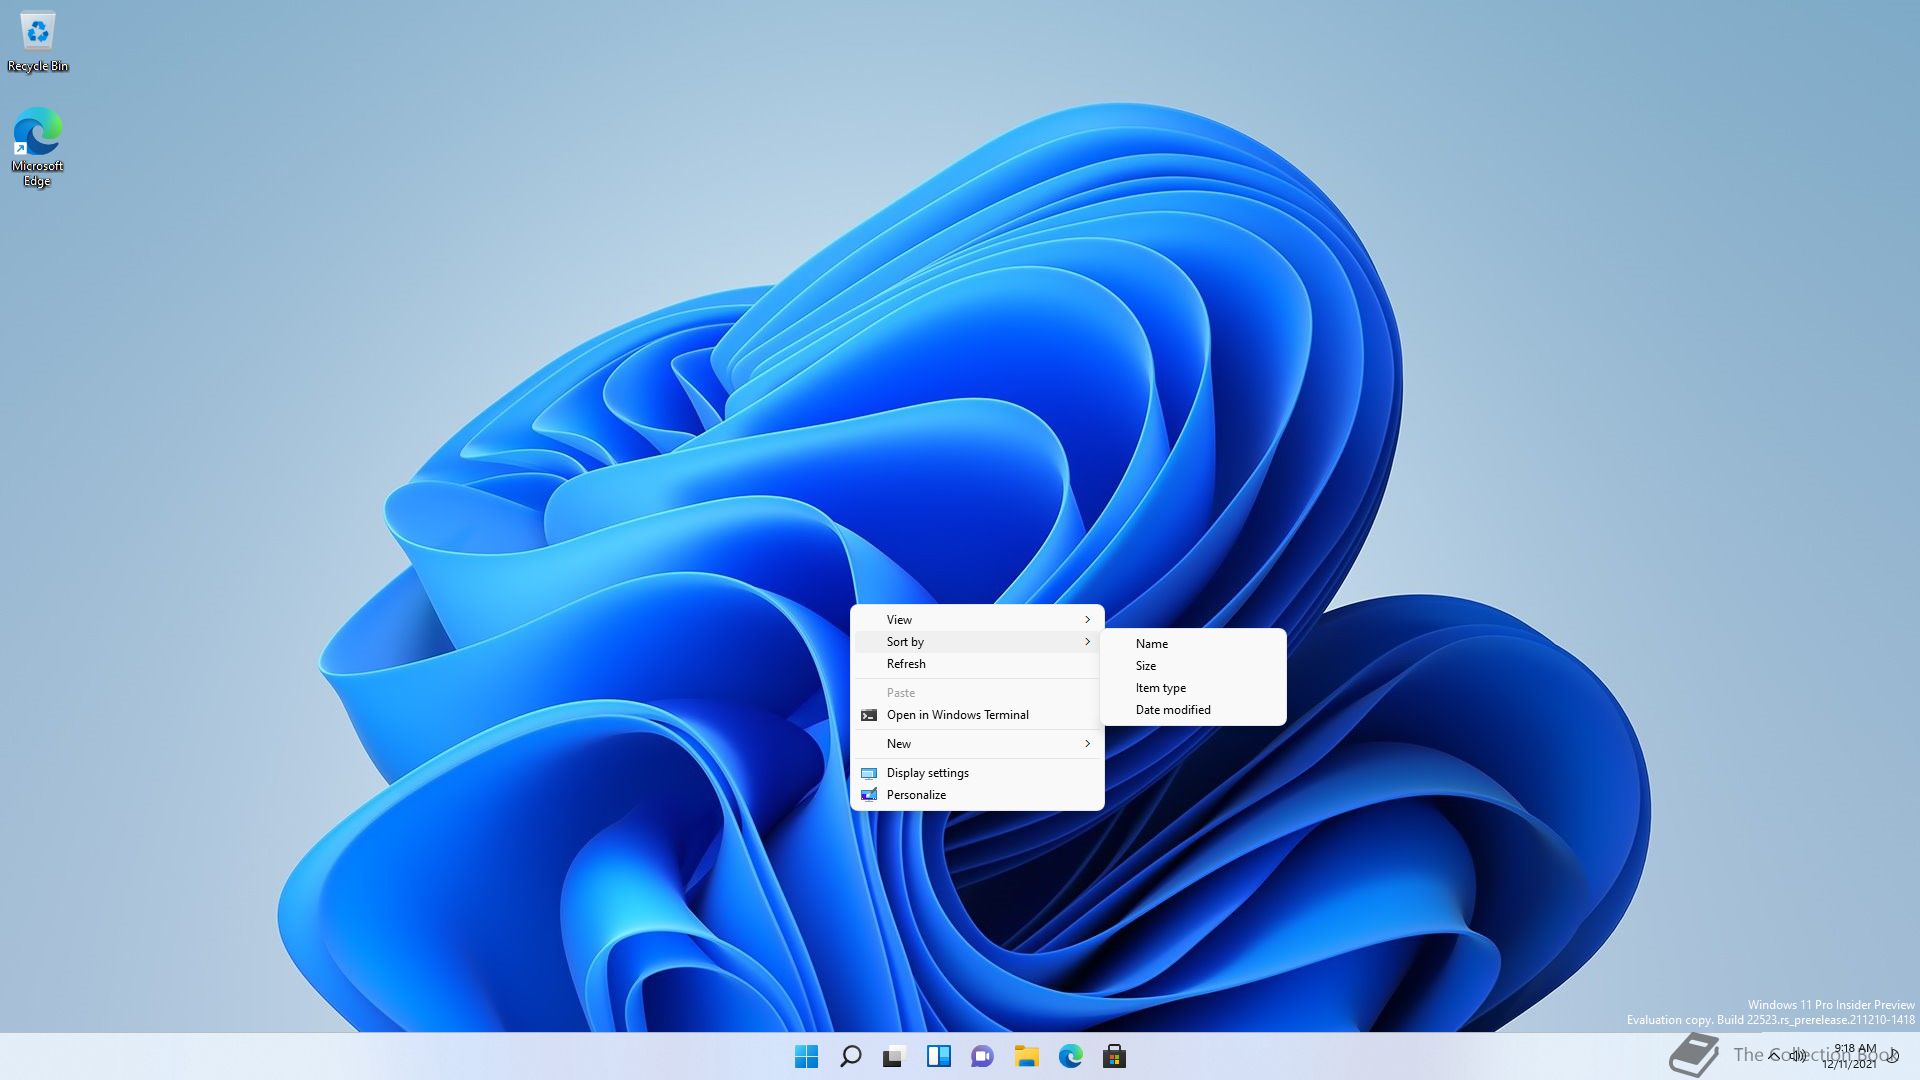Choose View in the context menu
Image resolution: width=1920 pixels, height=1080 pixels.
(x=977, y=620)
